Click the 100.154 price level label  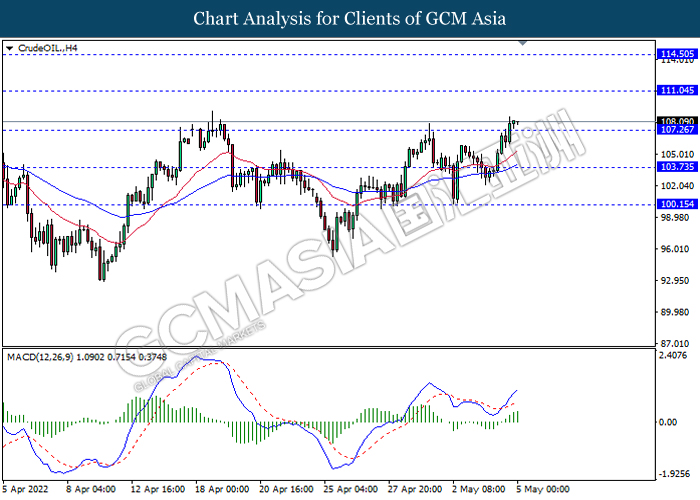(x=677, y=204)
